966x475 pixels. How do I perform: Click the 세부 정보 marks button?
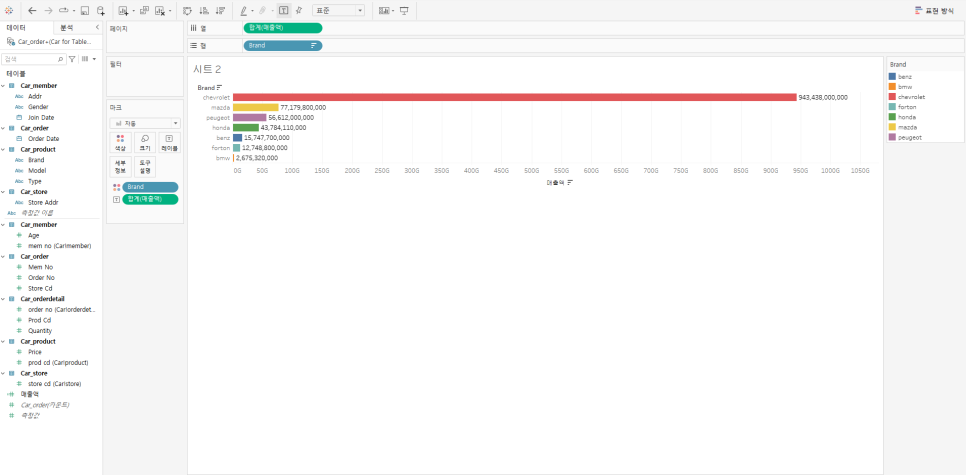120,166
